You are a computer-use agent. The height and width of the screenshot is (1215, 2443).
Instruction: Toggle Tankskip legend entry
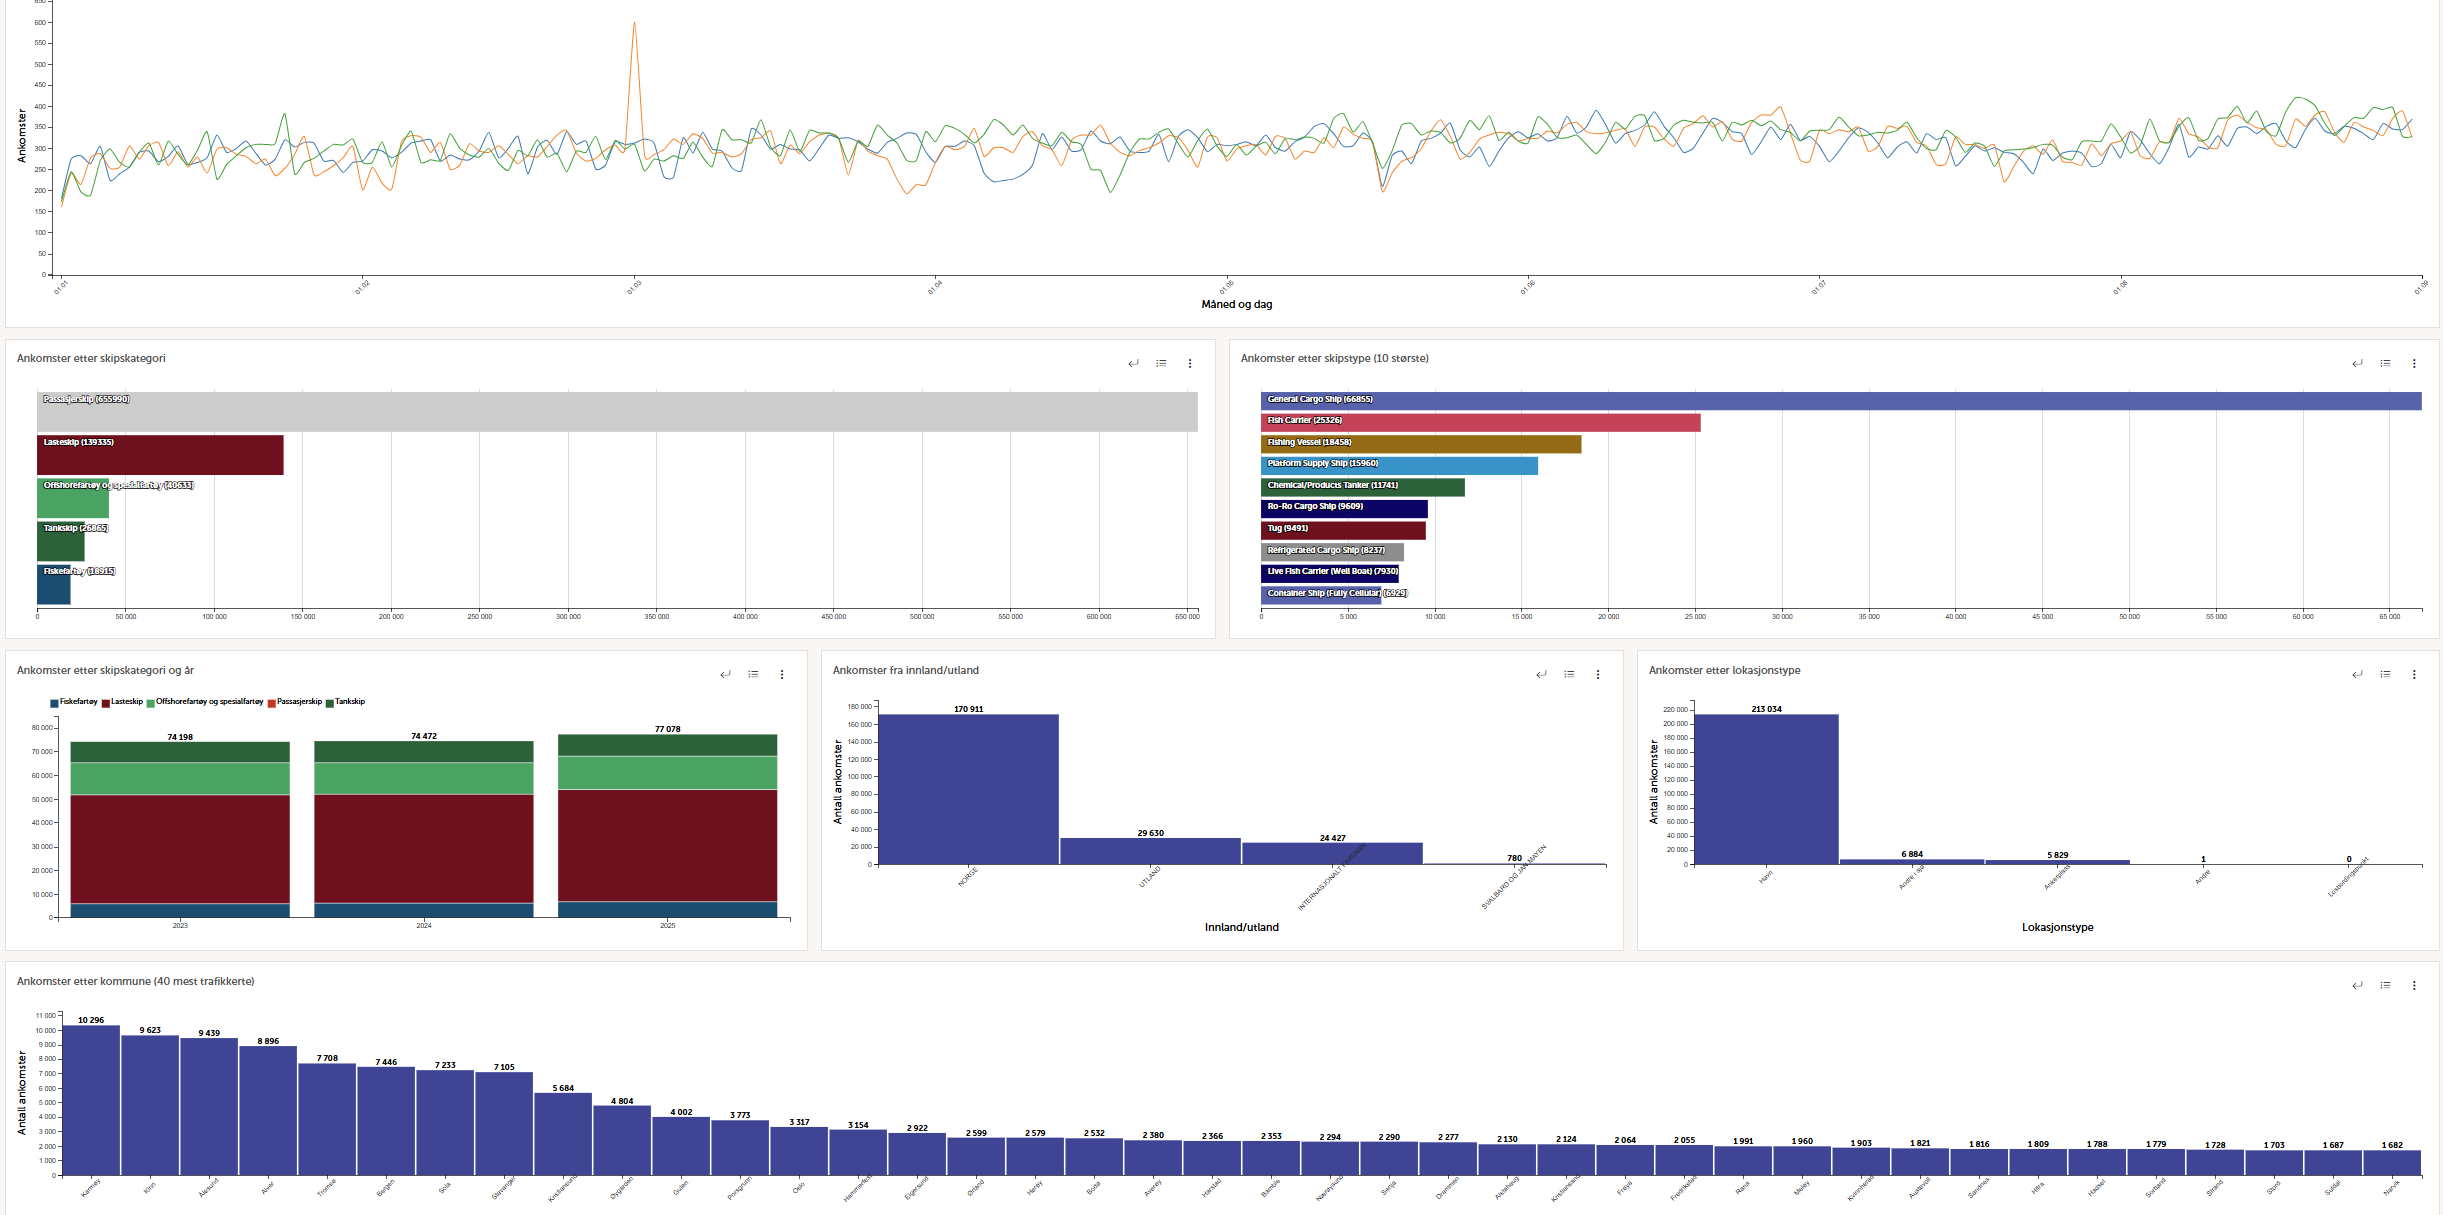[x=349, y=702]
